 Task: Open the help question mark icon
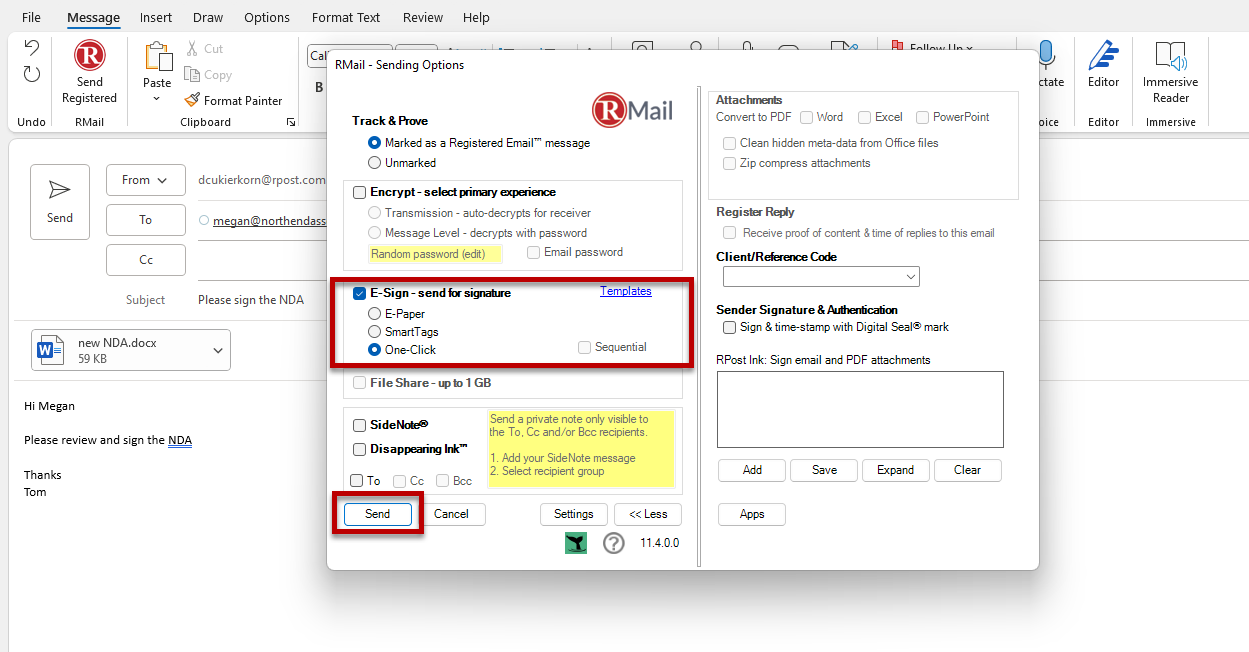tap(614, 543)
